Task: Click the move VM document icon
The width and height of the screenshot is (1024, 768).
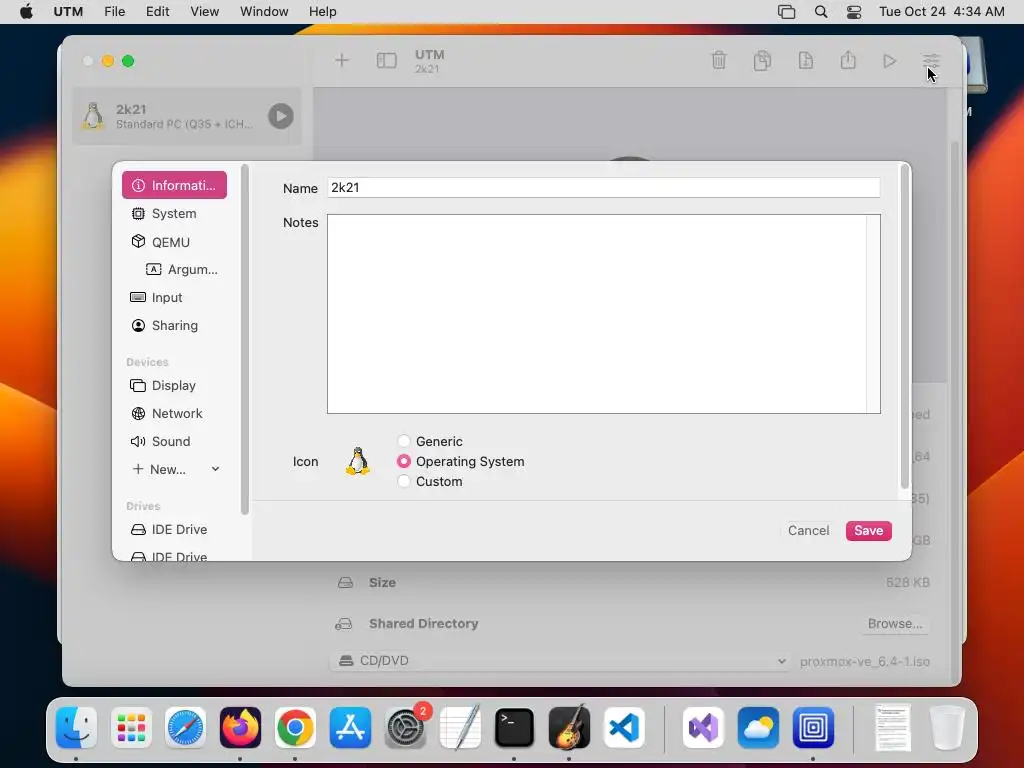Action: (x=805, y=60)
